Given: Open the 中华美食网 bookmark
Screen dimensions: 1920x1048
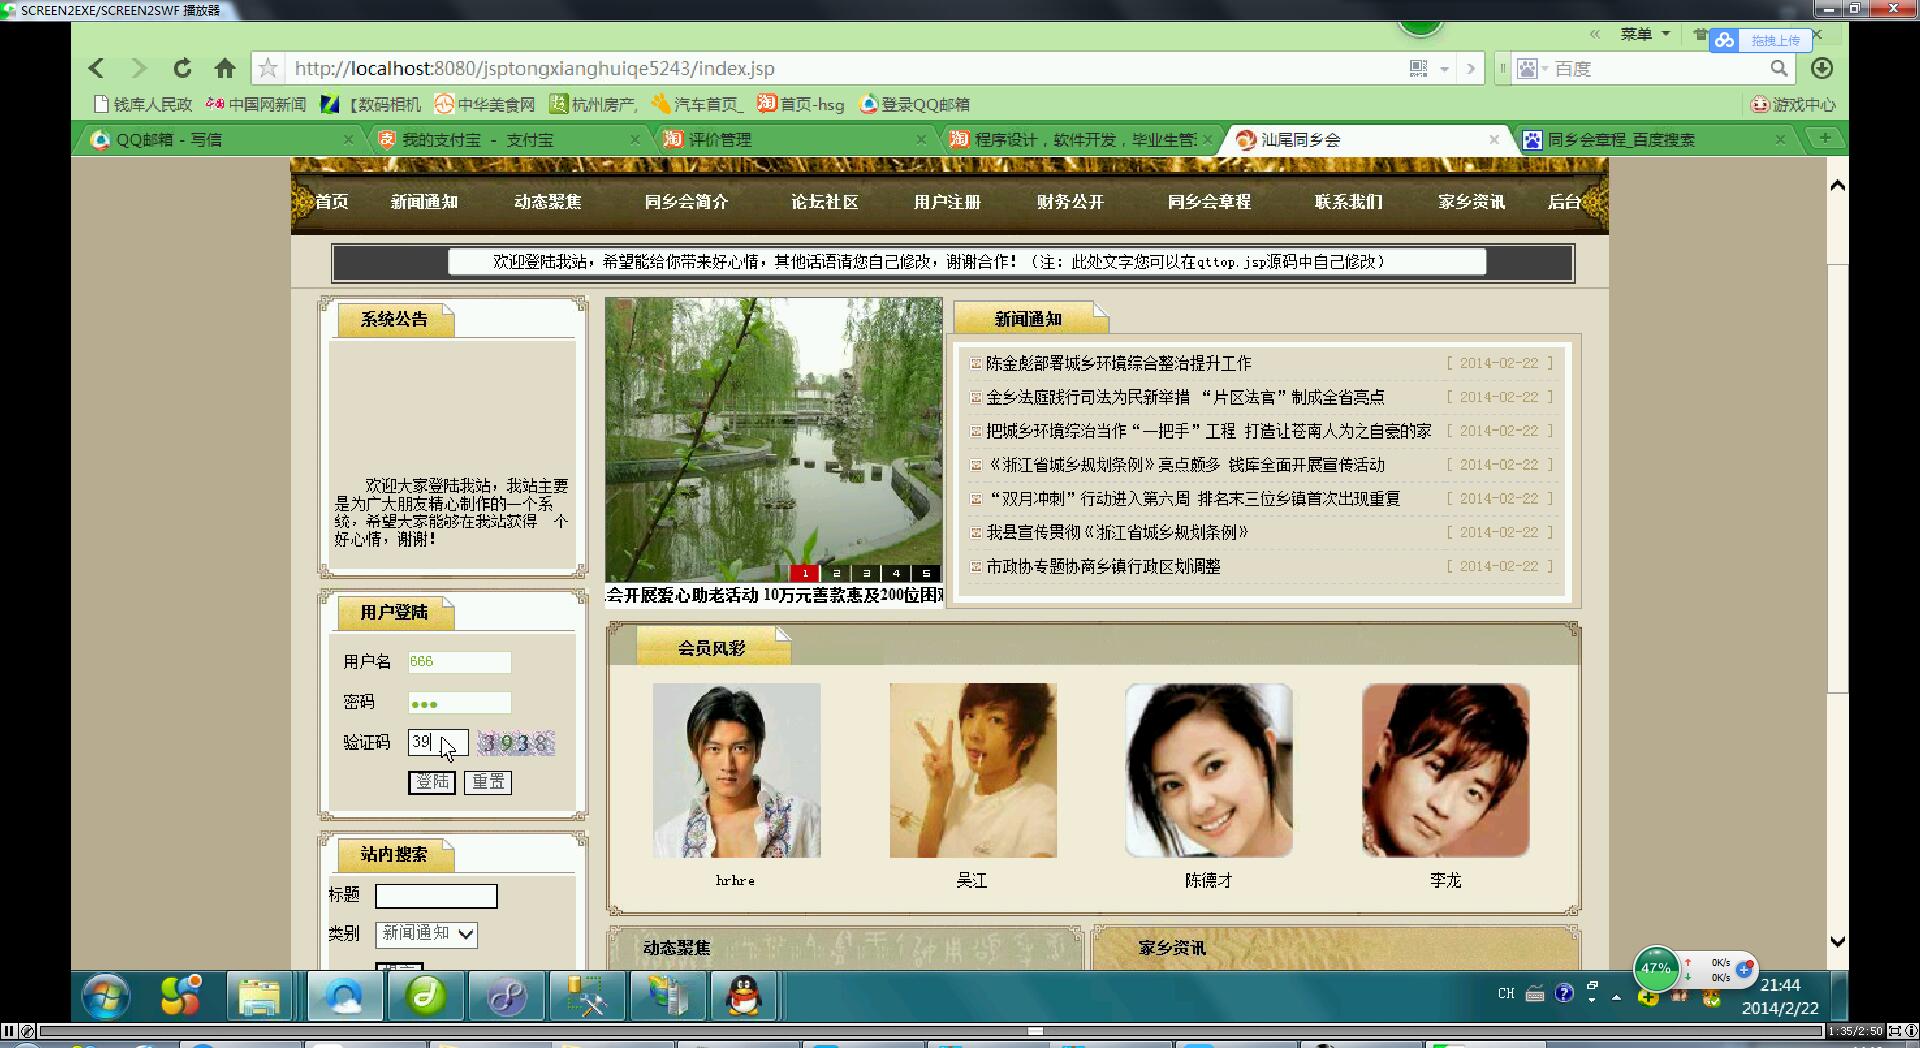Looking at the screenshot, I should click(x=485, y=104).
